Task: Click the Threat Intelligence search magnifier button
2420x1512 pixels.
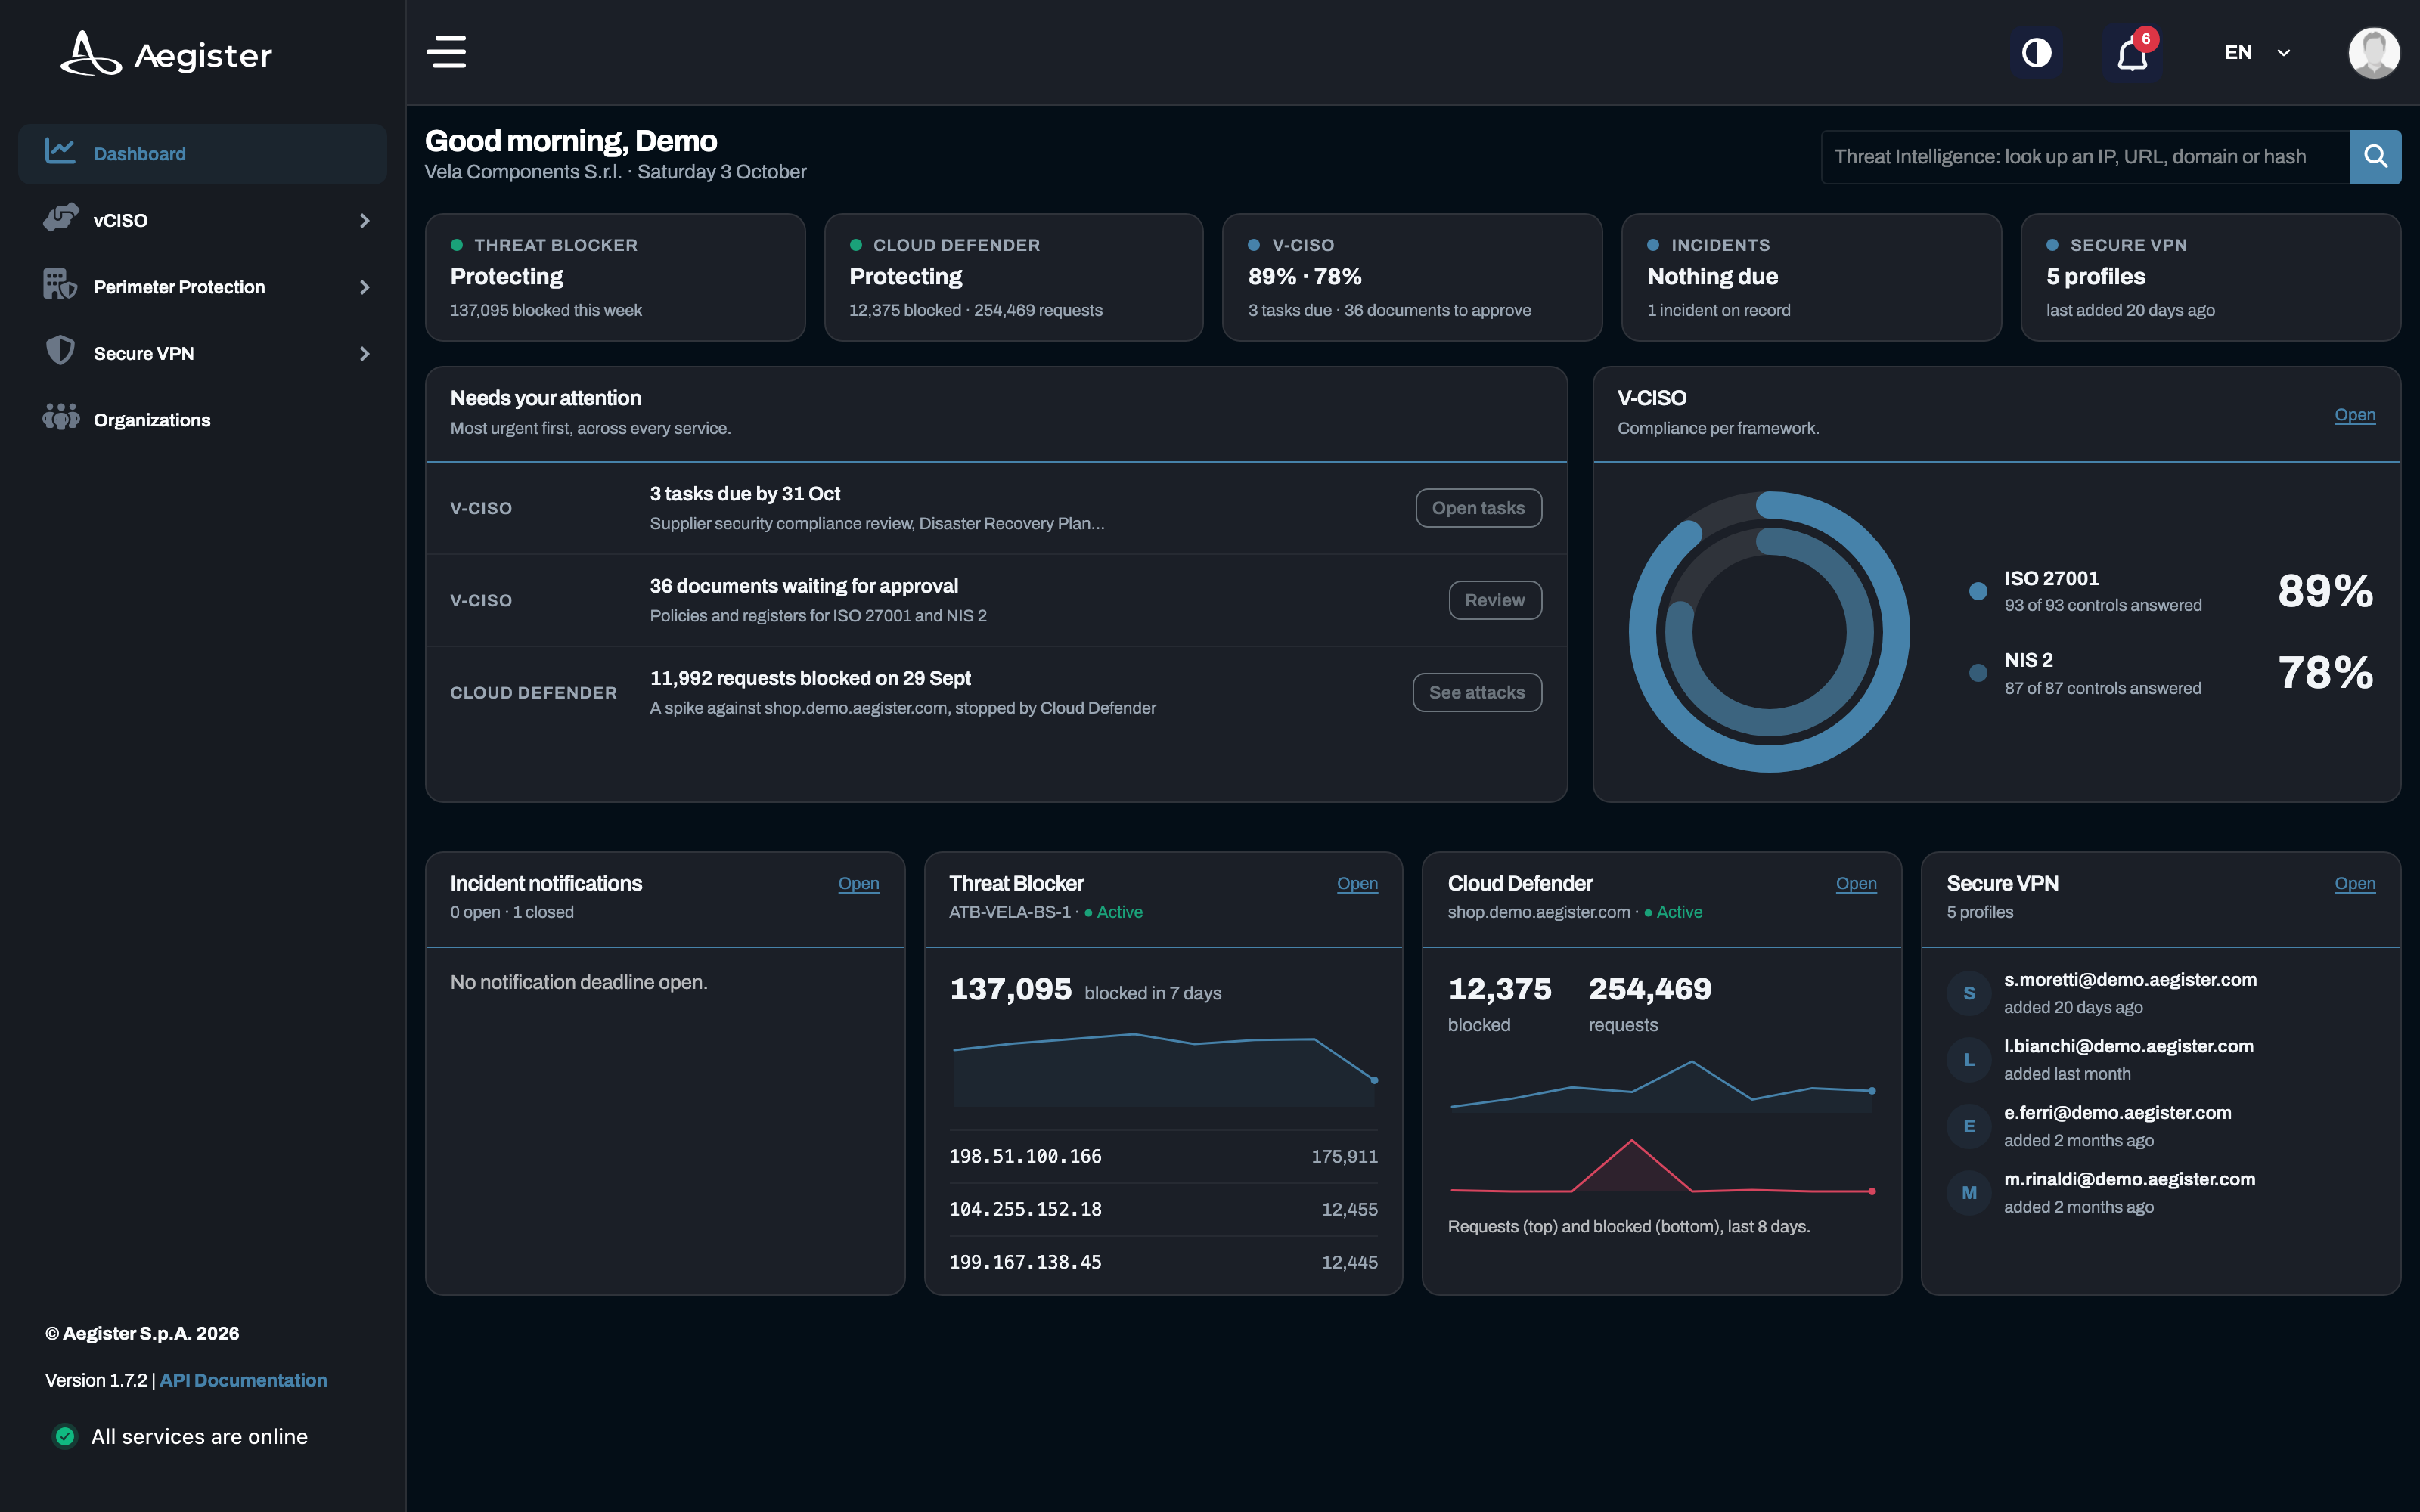Action: [2375, 156]
